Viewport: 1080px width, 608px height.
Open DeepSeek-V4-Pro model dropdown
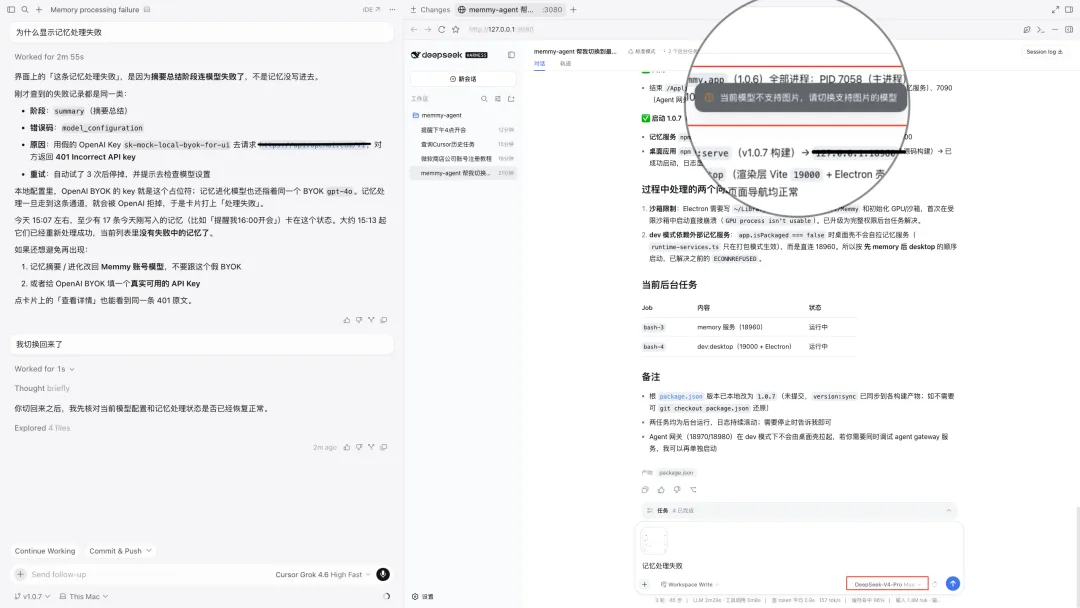tap(887, 584)
